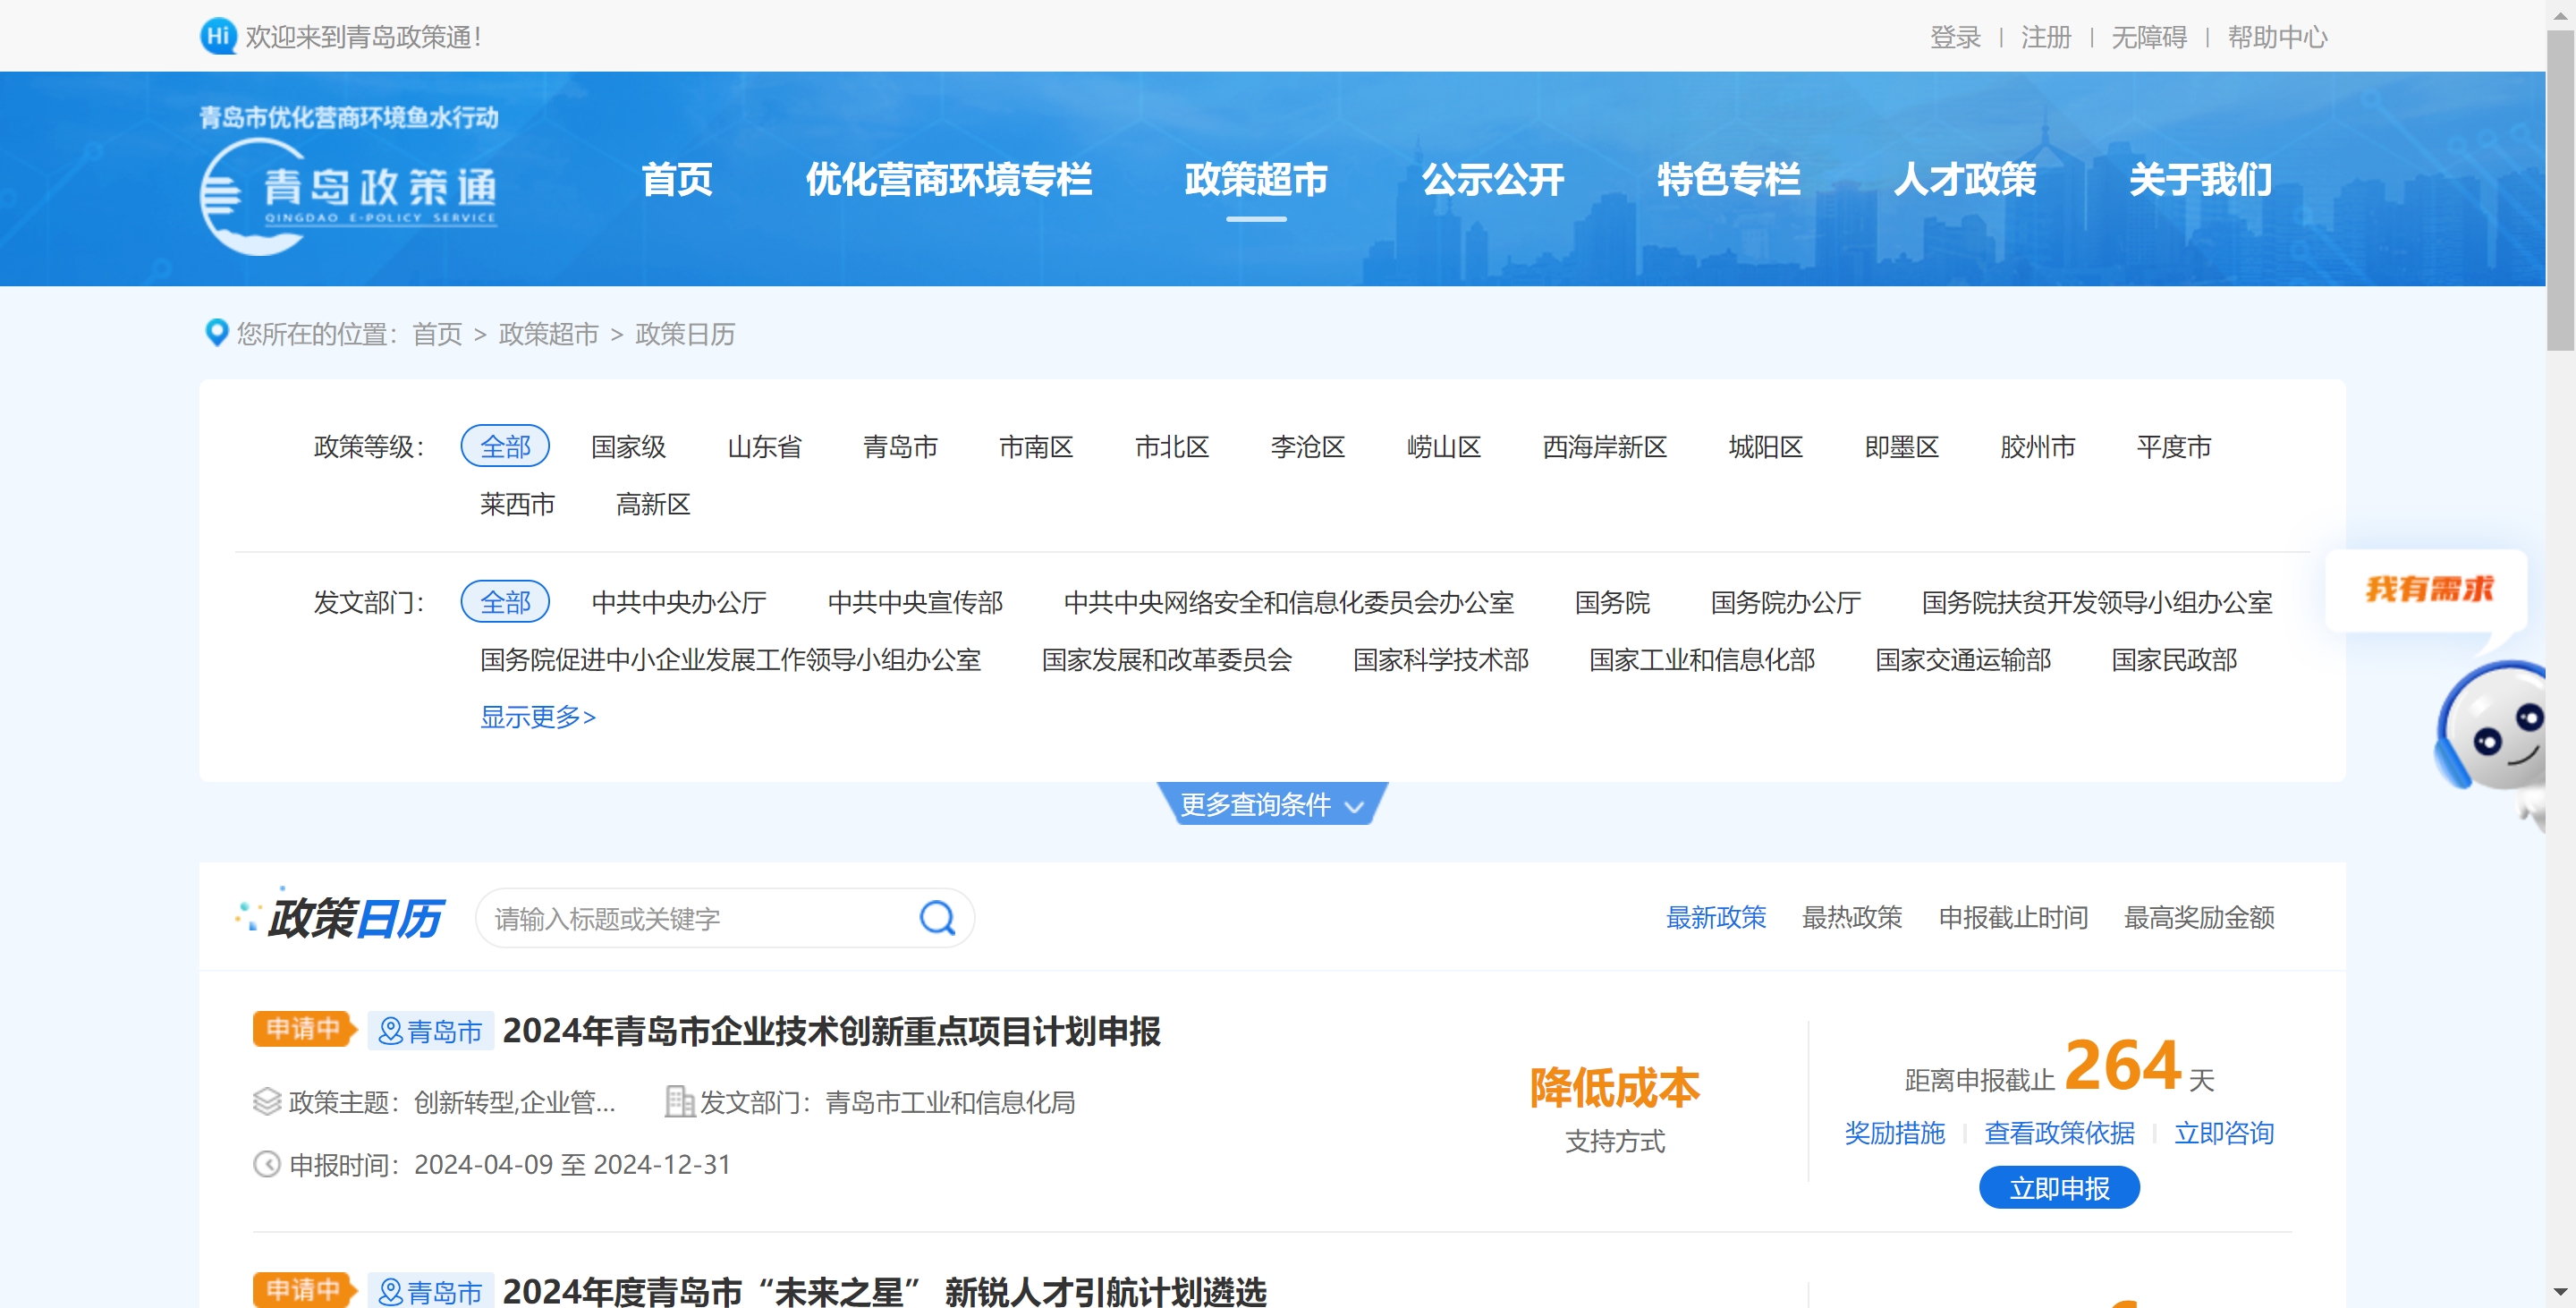2576x1308 pixels.
Task: Select 市南区 policy level
Action: click(x=1035, y=446)
